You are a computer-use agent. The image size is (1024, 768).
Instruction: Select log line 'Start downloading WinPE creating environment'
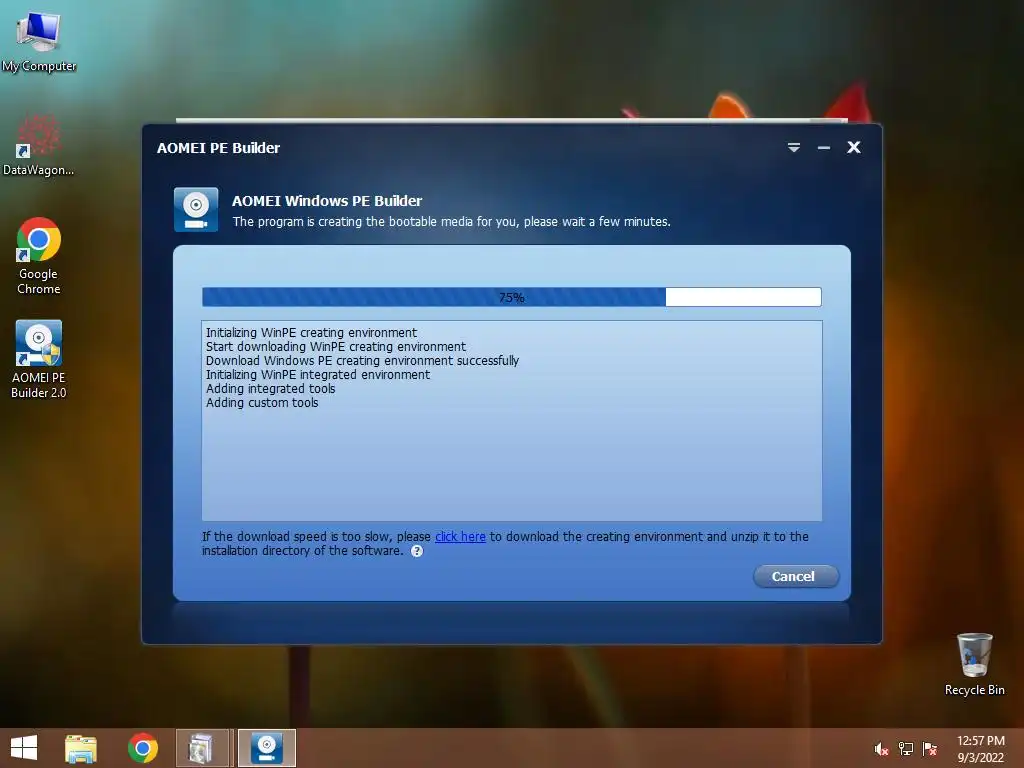(336, 347)
